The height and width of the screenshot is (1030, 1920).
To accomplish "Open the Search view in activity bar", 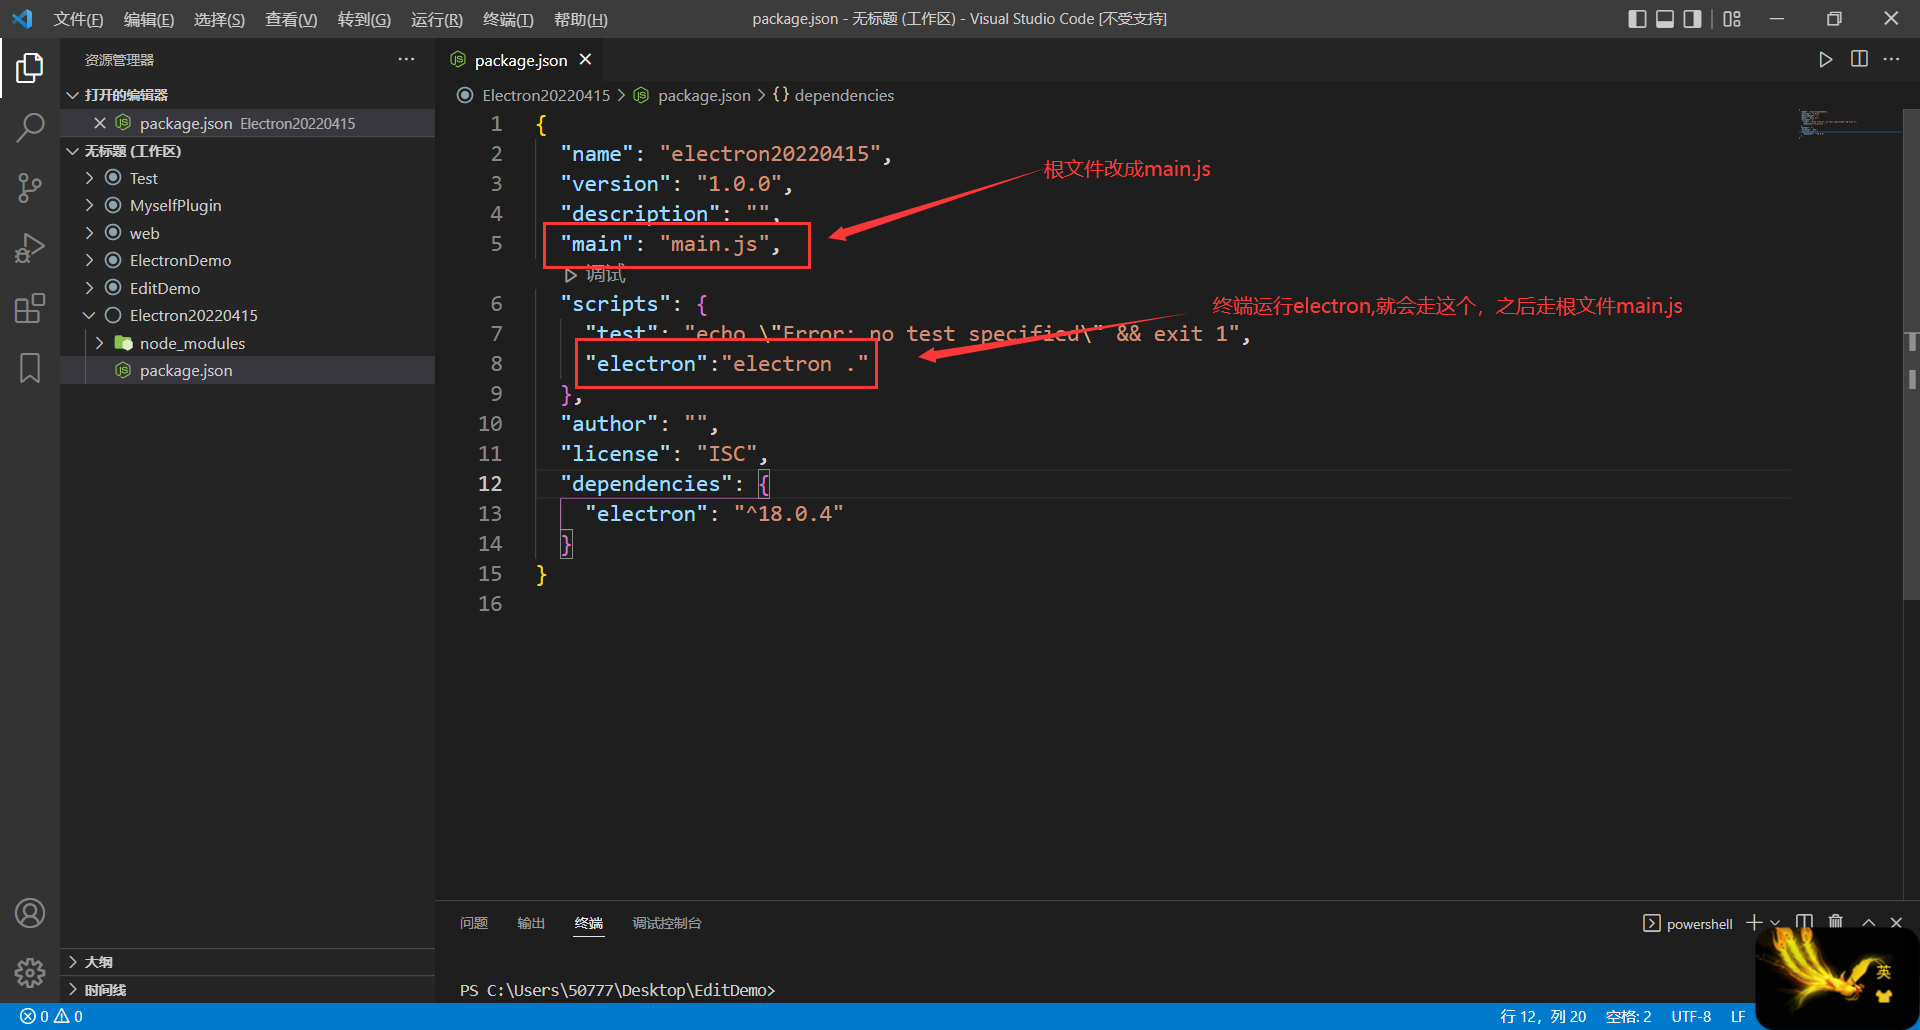I will click(x=30, y=127).
